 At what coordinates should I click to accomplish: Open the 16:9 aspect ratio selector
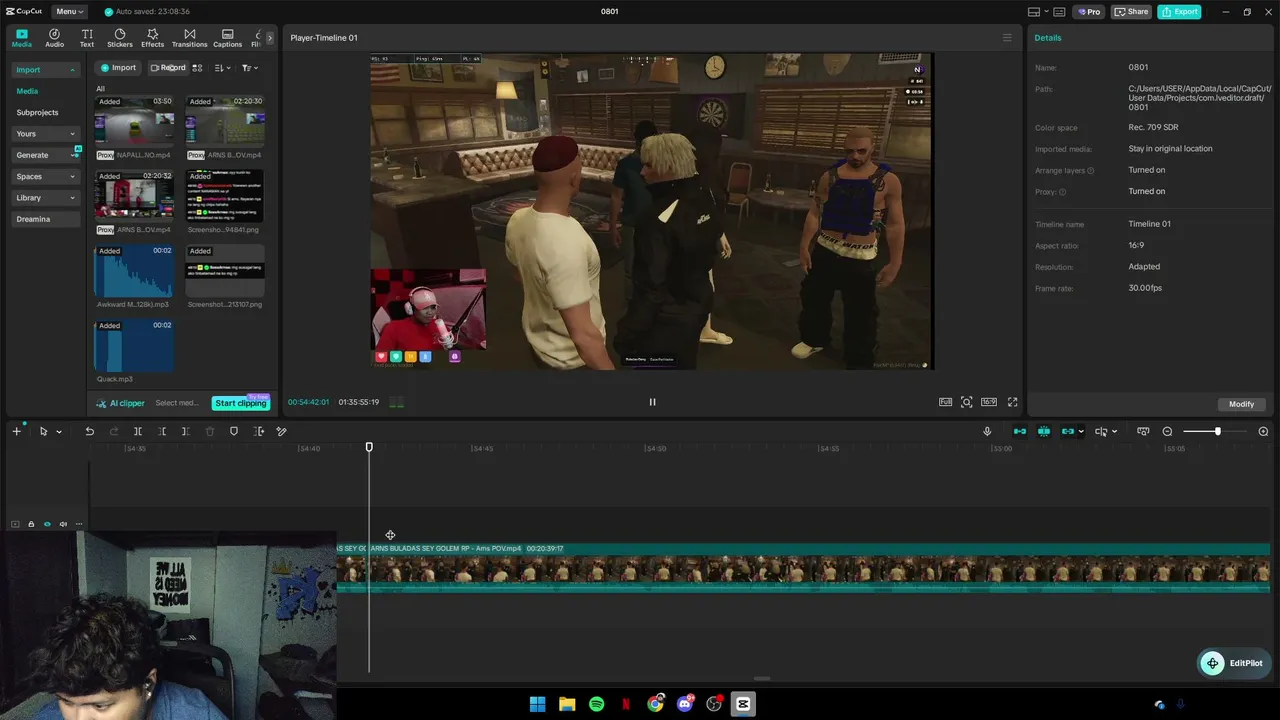[988, 402]
